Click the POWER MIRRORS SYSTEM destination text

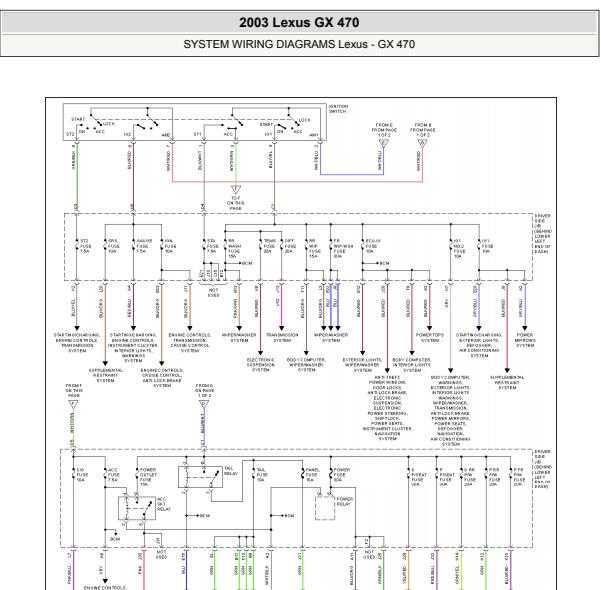(x=525, y=340)
